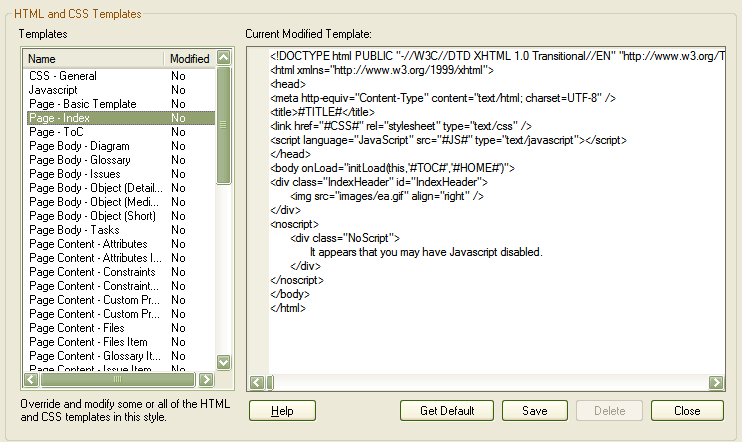The height and width of the screenshot is (442, 742).
Task: Select the Page Content - Attributes I... template
Action: tap(121, 258)
